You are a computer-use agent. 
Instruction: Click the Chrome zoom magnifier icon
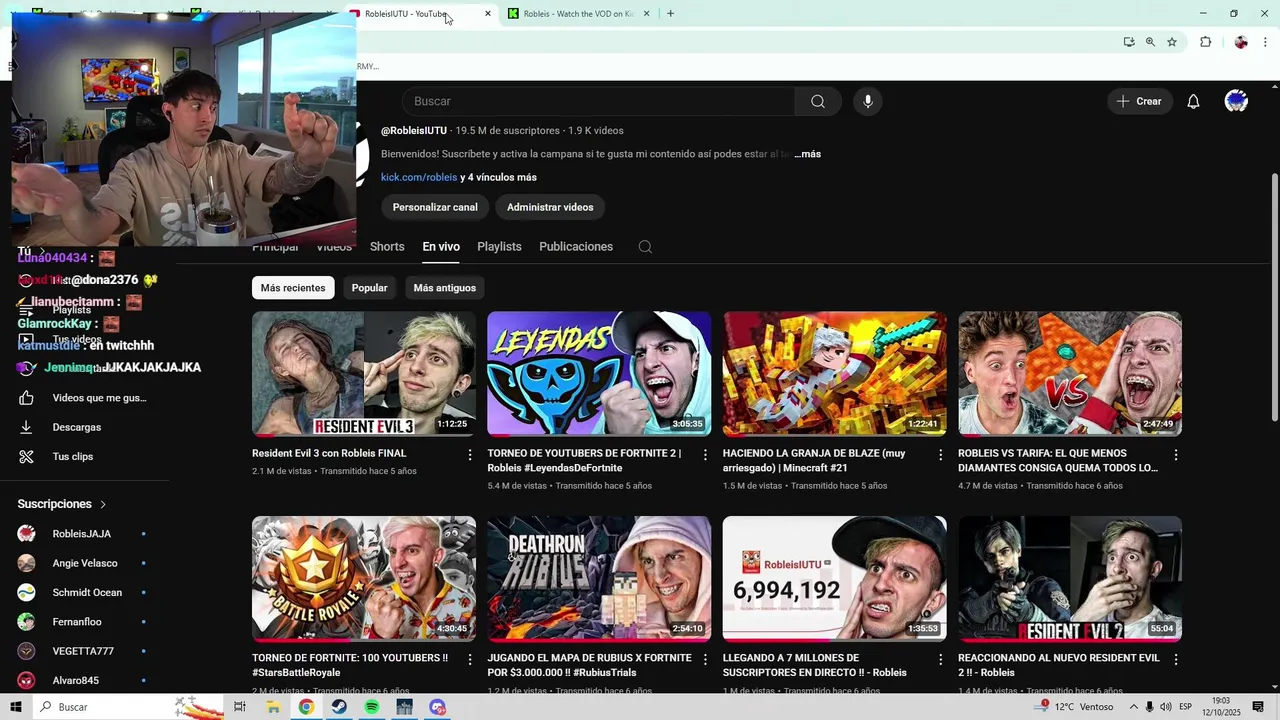pyautogui.click(x=1150, y=42)
